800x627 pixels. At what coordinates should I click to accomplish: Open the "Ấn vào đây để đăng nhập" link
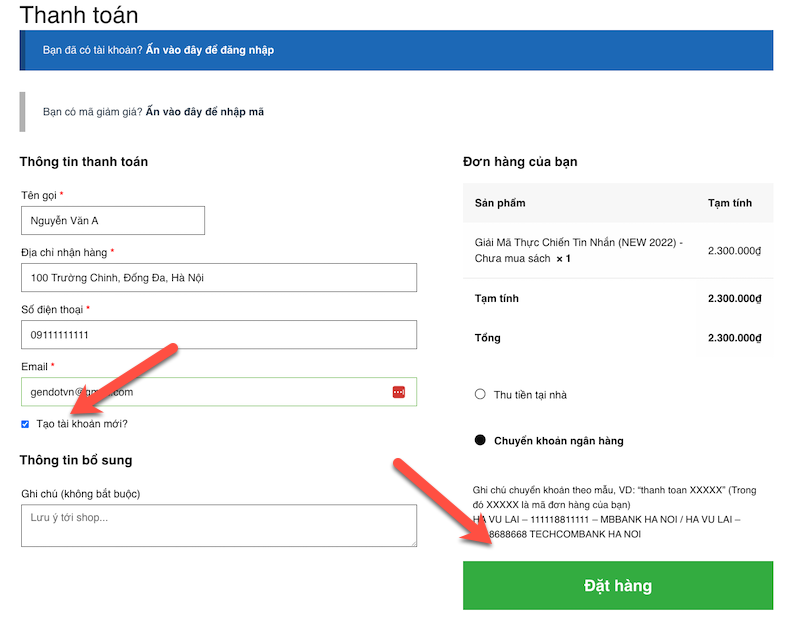click(210, 50)
